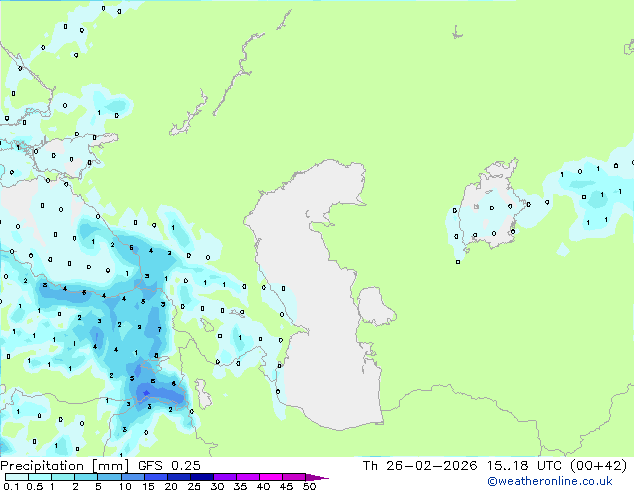
Task: Click the legend scale label '0.1'
Action: point(11,486)
